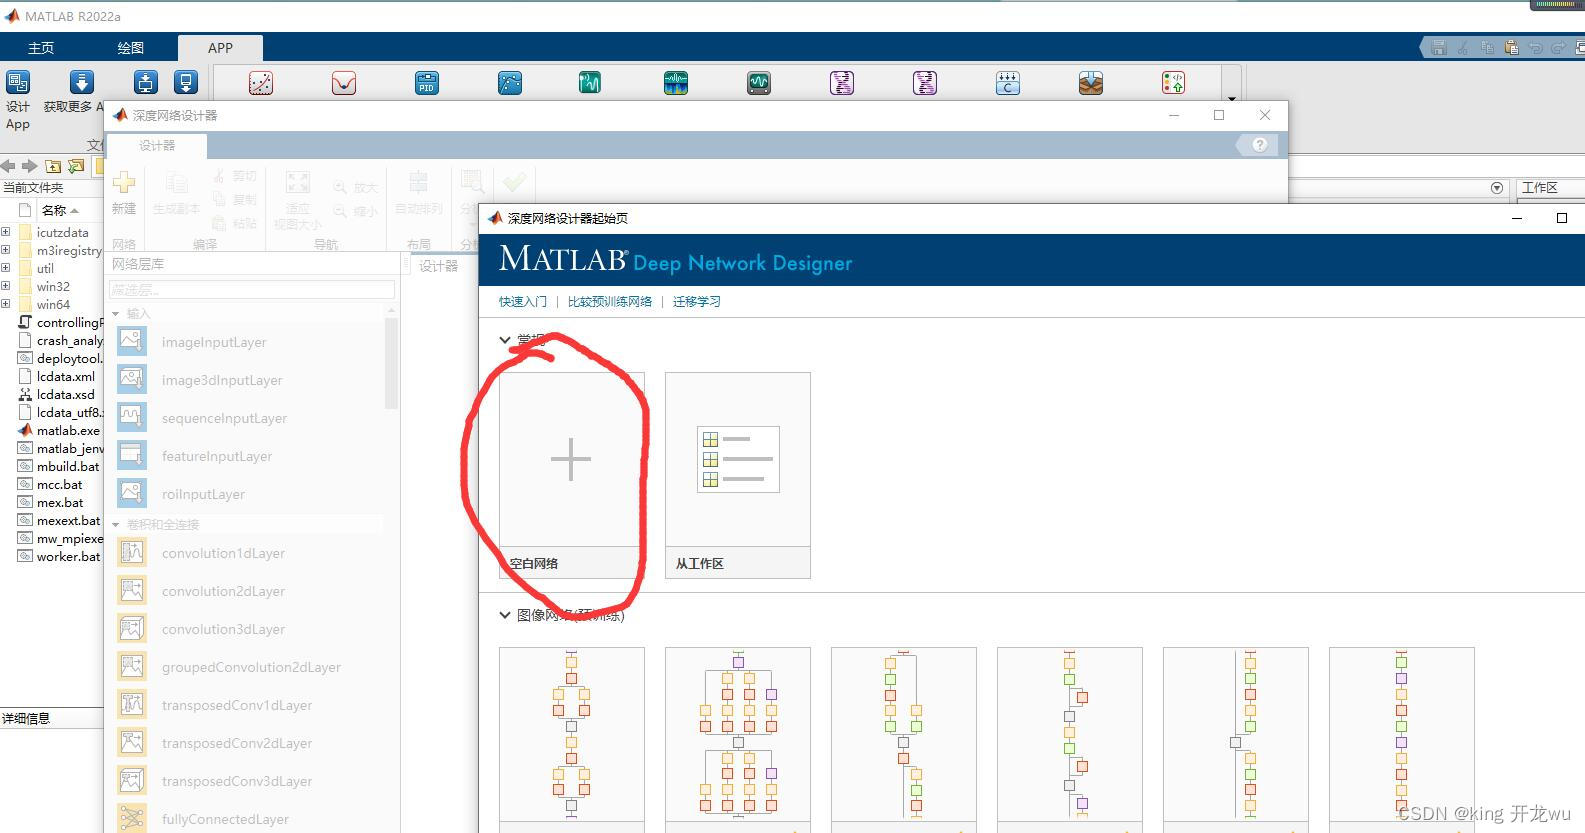
Task: Collapse the 图像网络 section on start page
Action: [x=505, y=615]
